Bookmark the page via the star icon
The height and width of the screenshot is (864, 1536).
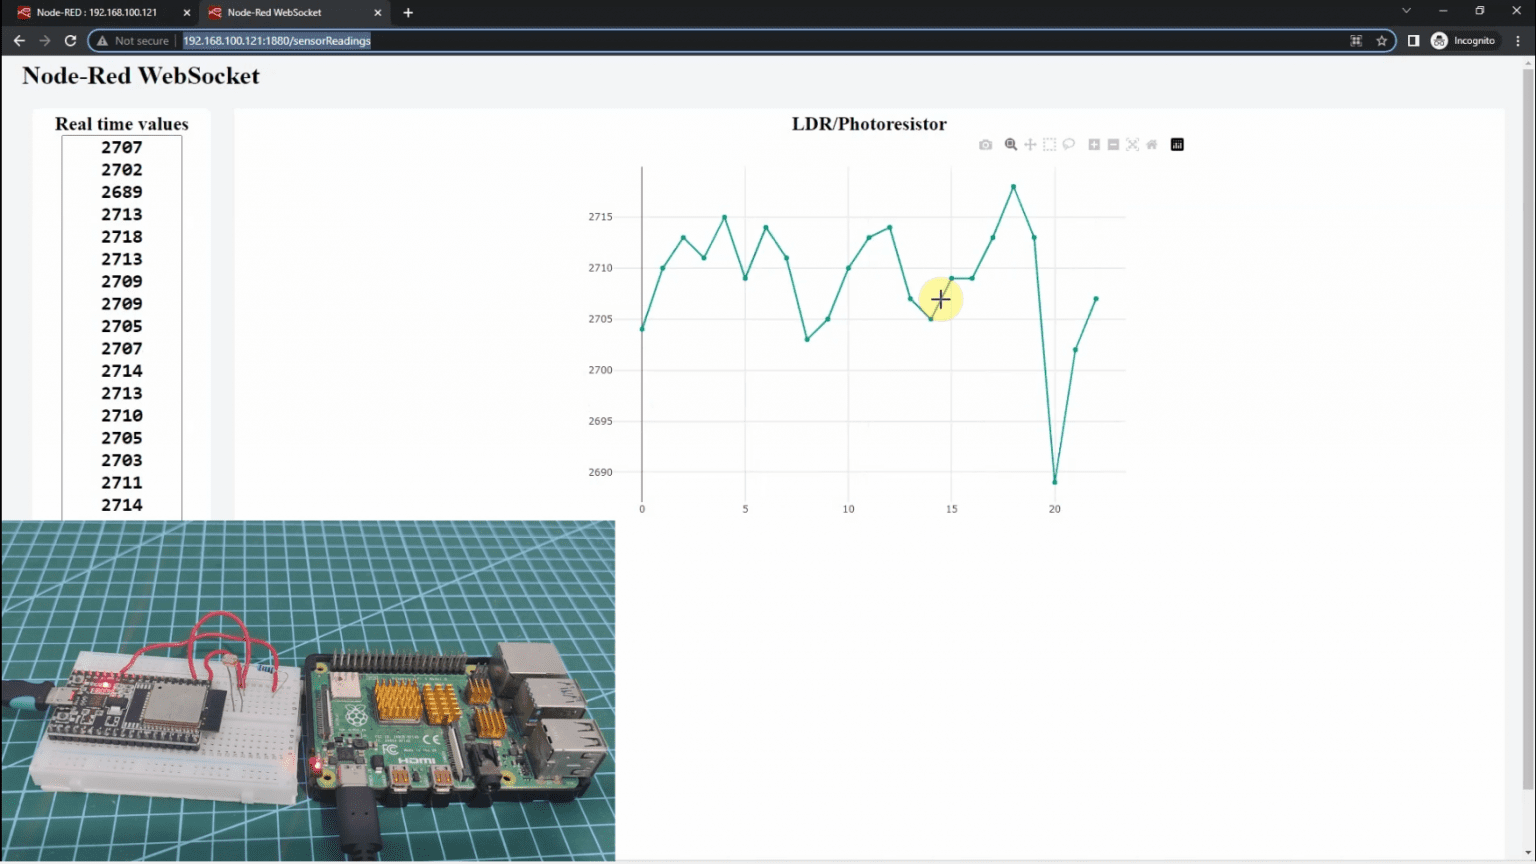click(x=1383, y=40)
